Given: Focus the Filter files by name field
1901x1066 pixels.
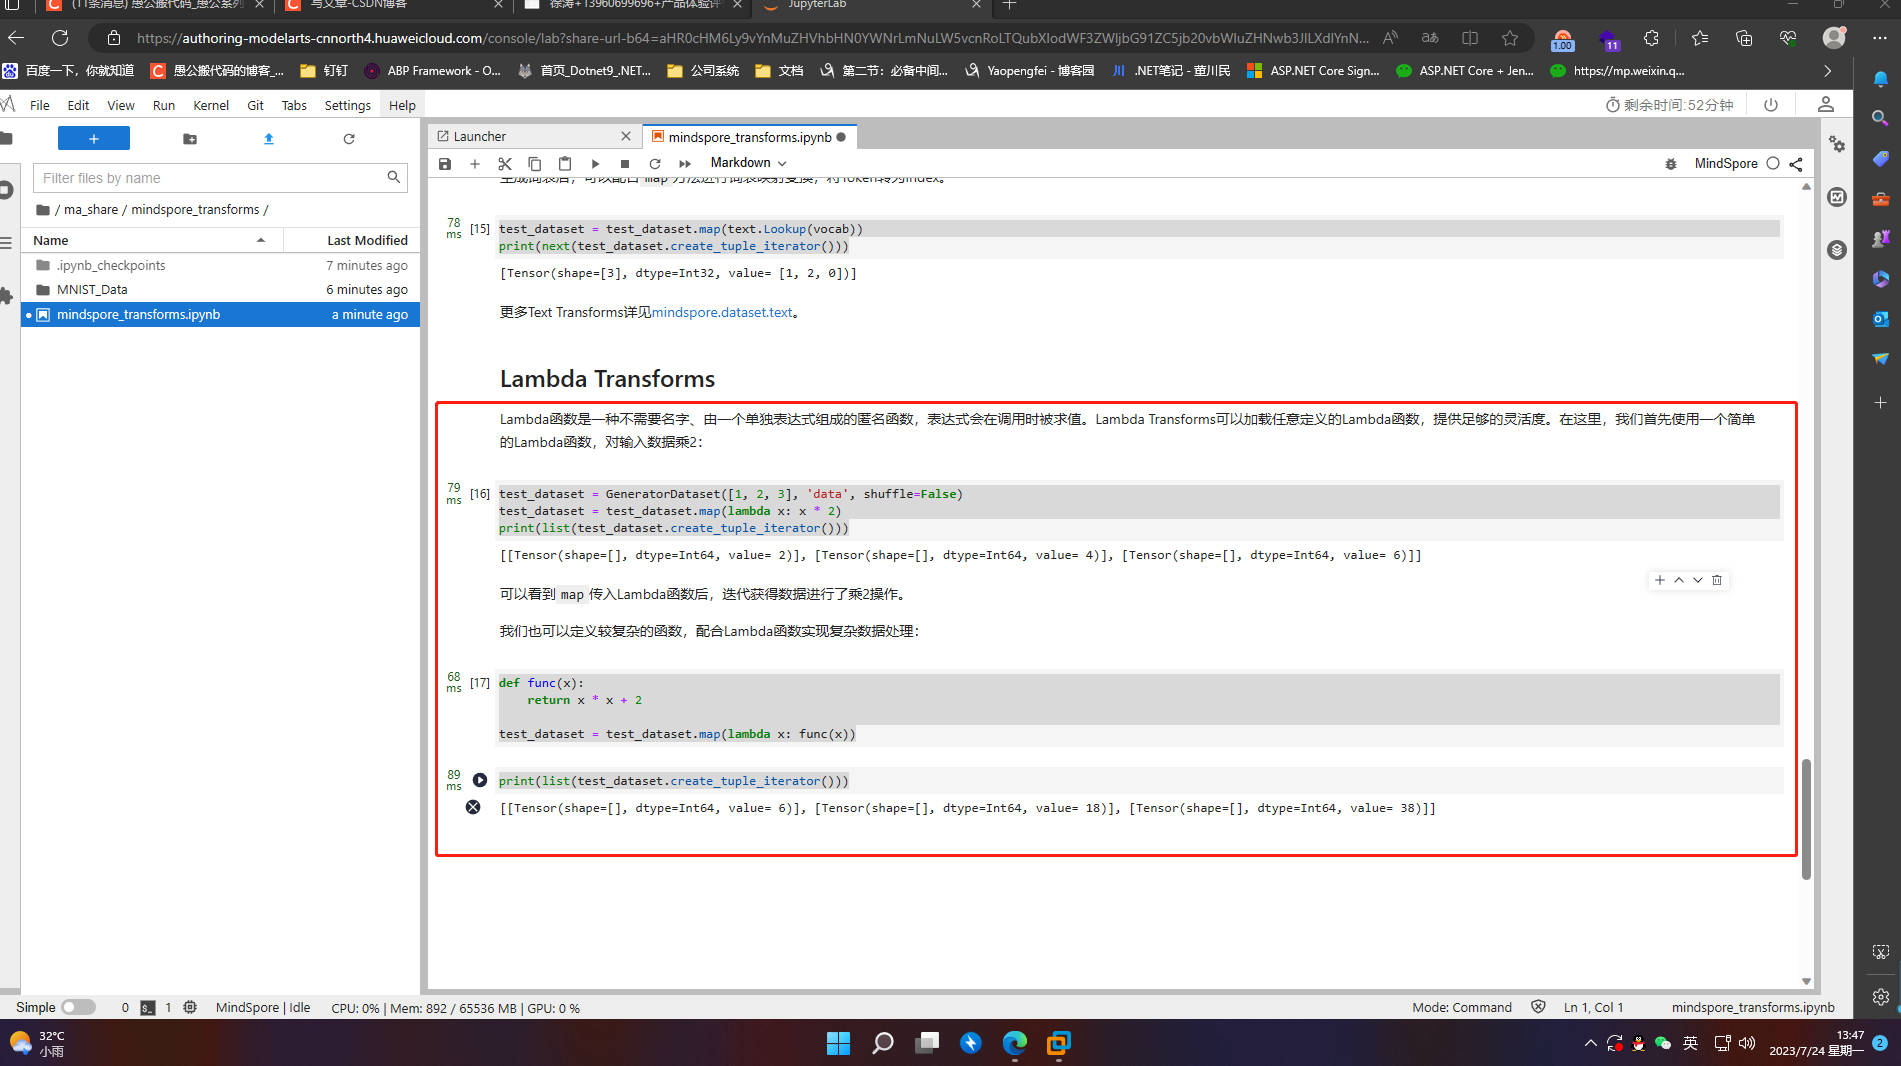Looking at the screenshot, I should pos(220,178).
